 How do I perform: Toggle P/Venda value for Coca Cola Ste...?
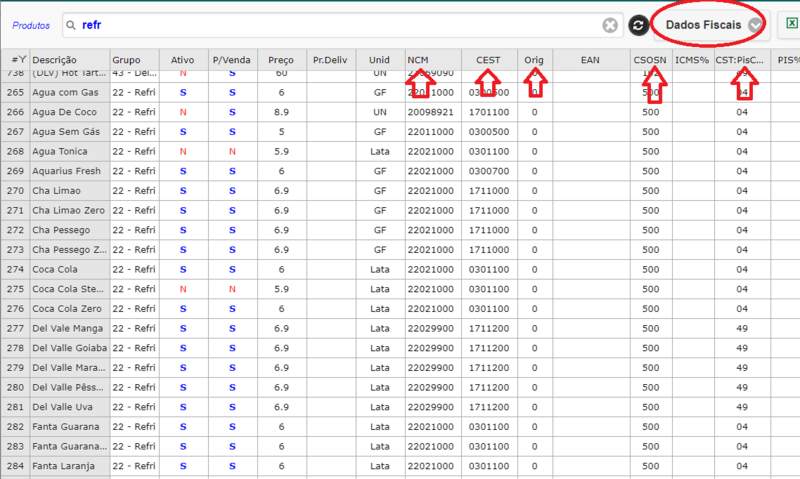click(x=232, y=289)
